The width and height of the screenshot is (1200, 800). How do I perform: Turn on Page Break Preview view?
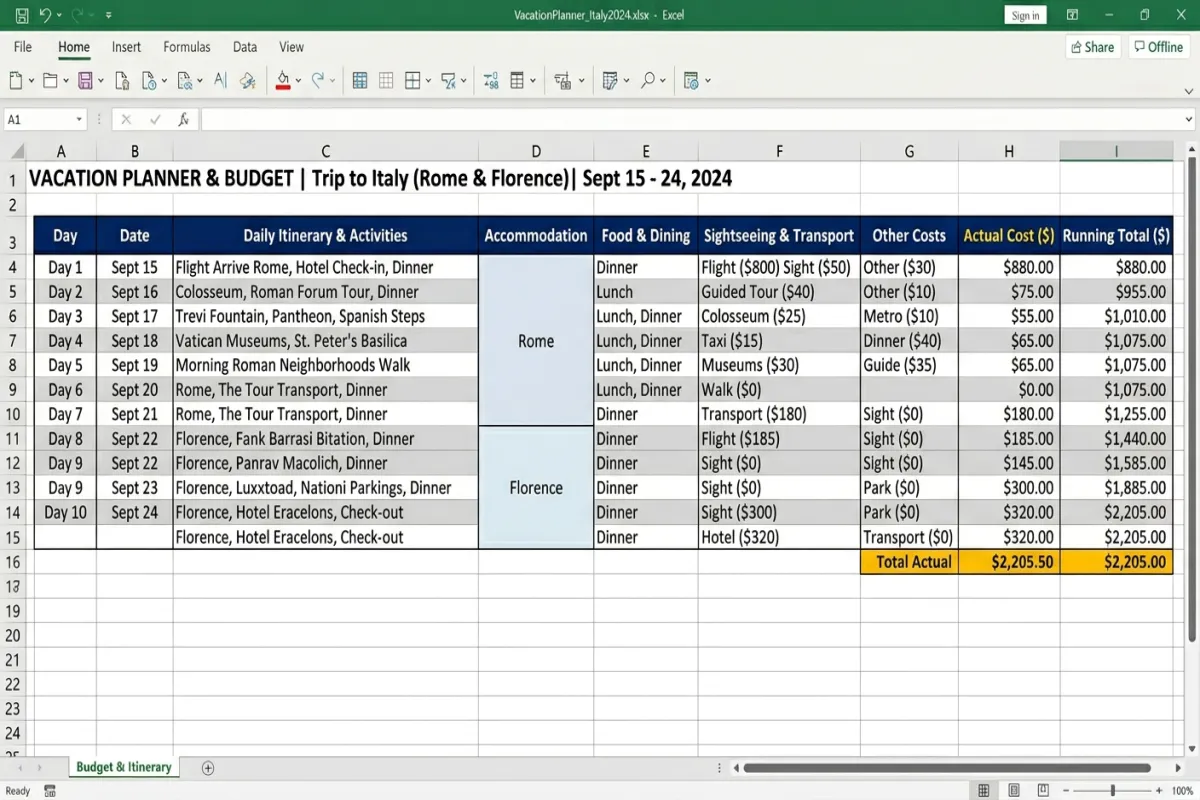click(x=1043, y=790)
